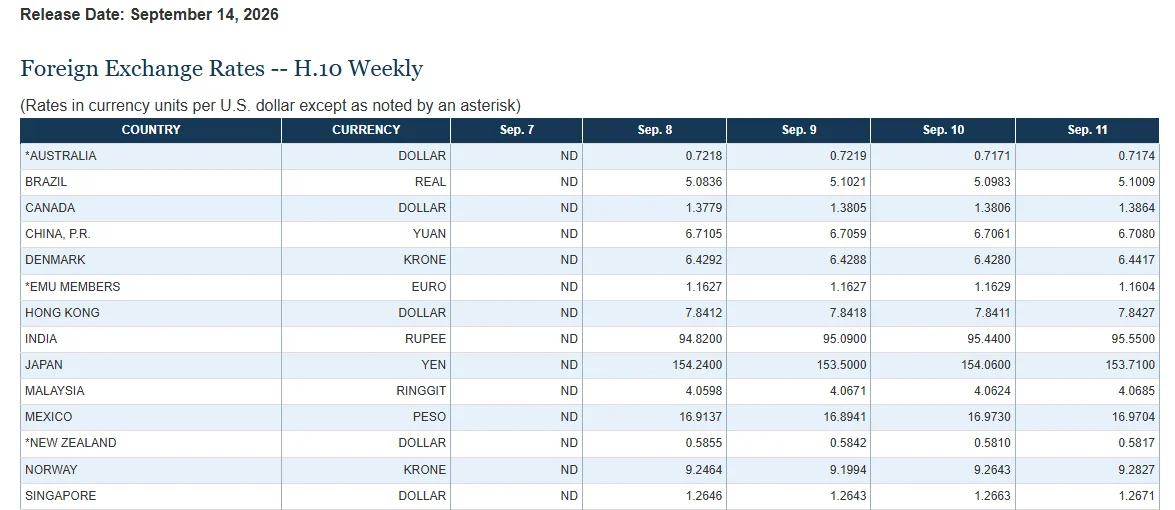
Task: Click Canada's Sep. 11 rate 1.3864
Action: click(x=1087, y=208)
